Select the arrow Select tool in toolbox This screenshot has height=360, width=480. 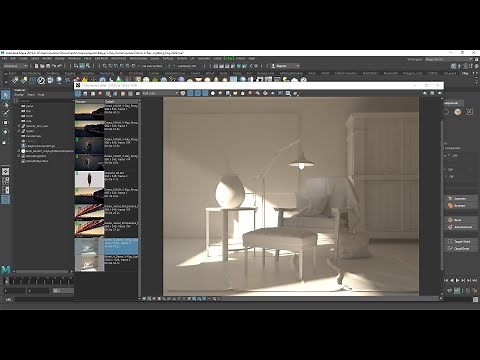(5, 95)
